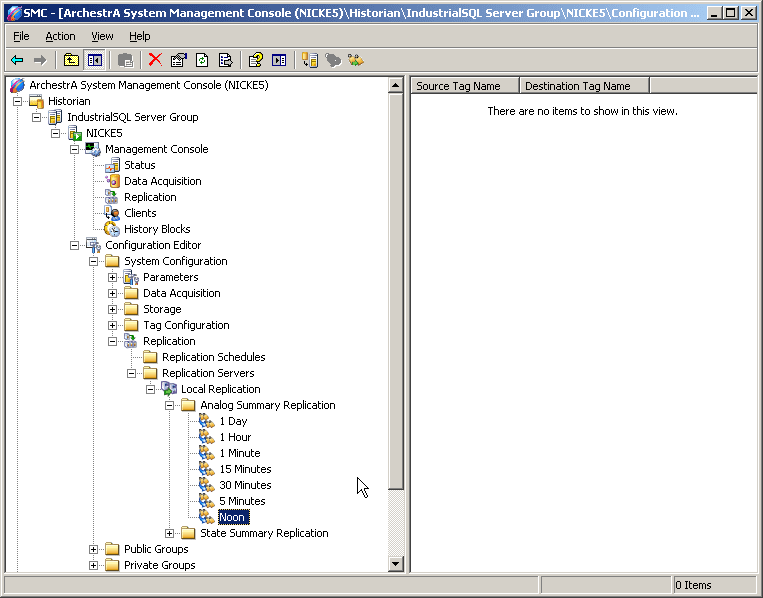Refresh the view using toolbar icon
The image size is (763, 598).
tap(202, 60)
